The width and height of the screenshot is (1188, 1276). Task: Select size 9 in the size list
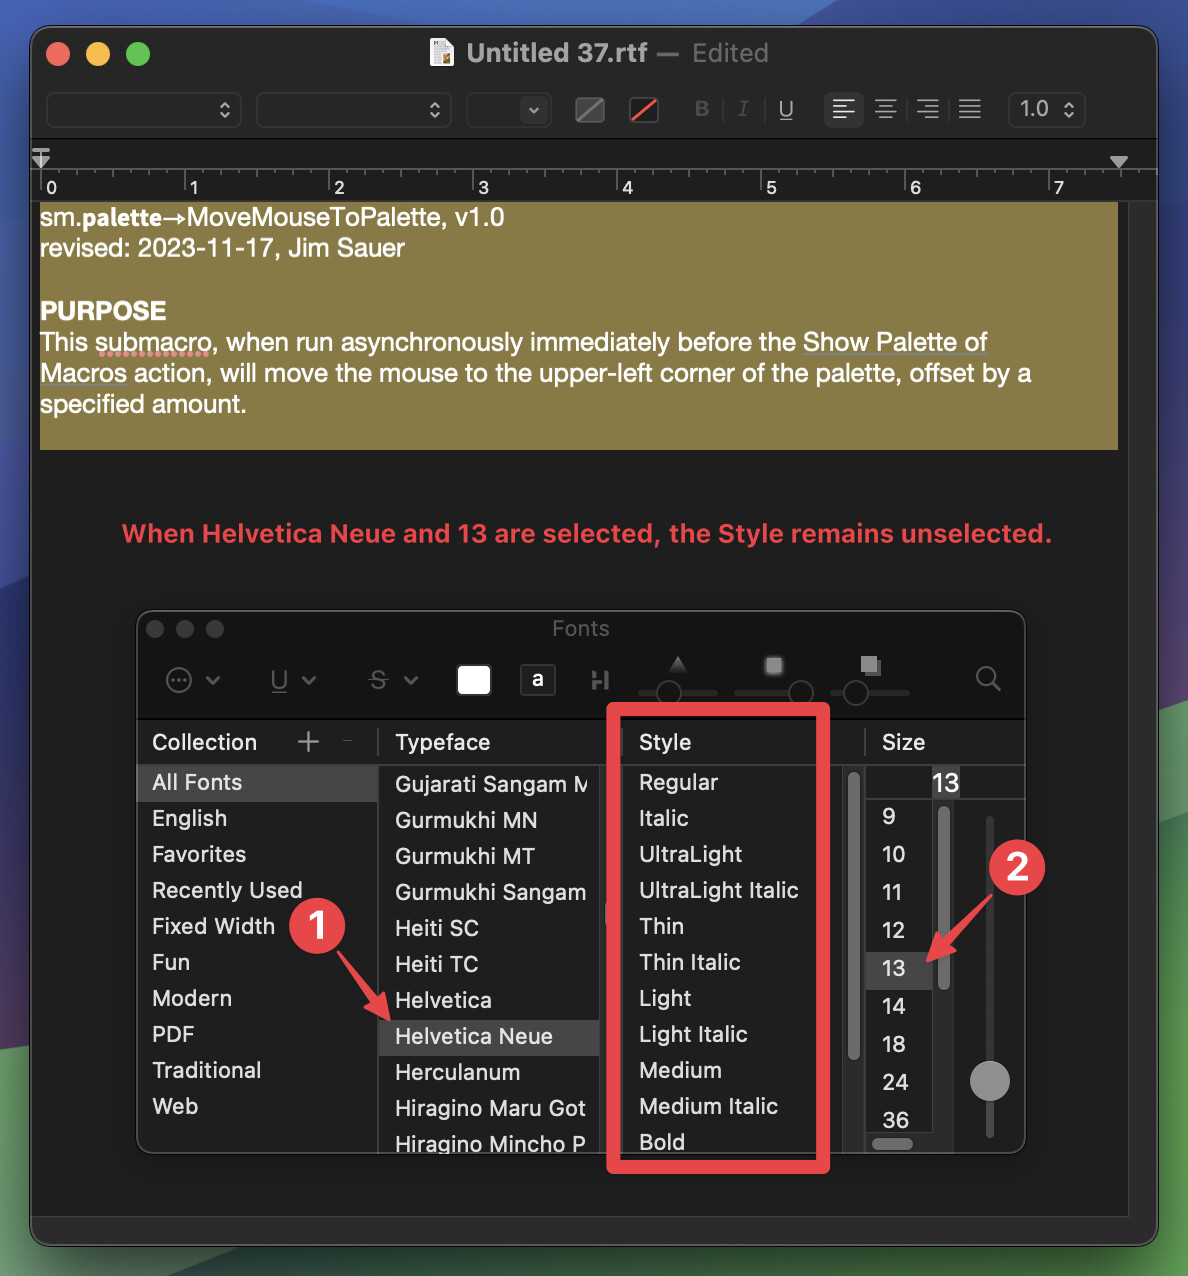click(x=899, y=817)
